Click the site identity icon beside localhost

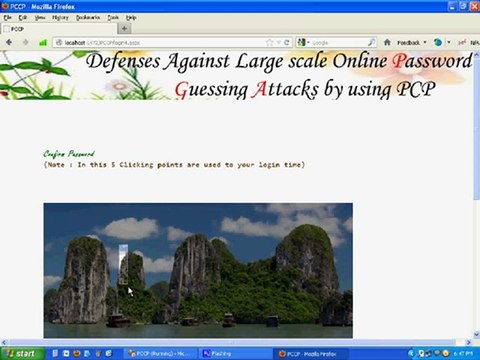59,42
